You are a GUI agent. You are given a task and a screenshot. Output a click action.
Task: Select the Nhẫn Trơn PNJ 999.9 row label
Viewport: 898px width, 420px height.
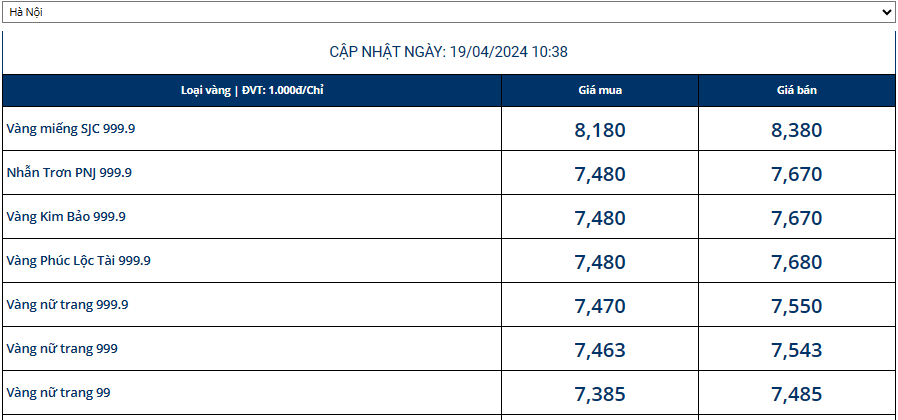point(69,173)
